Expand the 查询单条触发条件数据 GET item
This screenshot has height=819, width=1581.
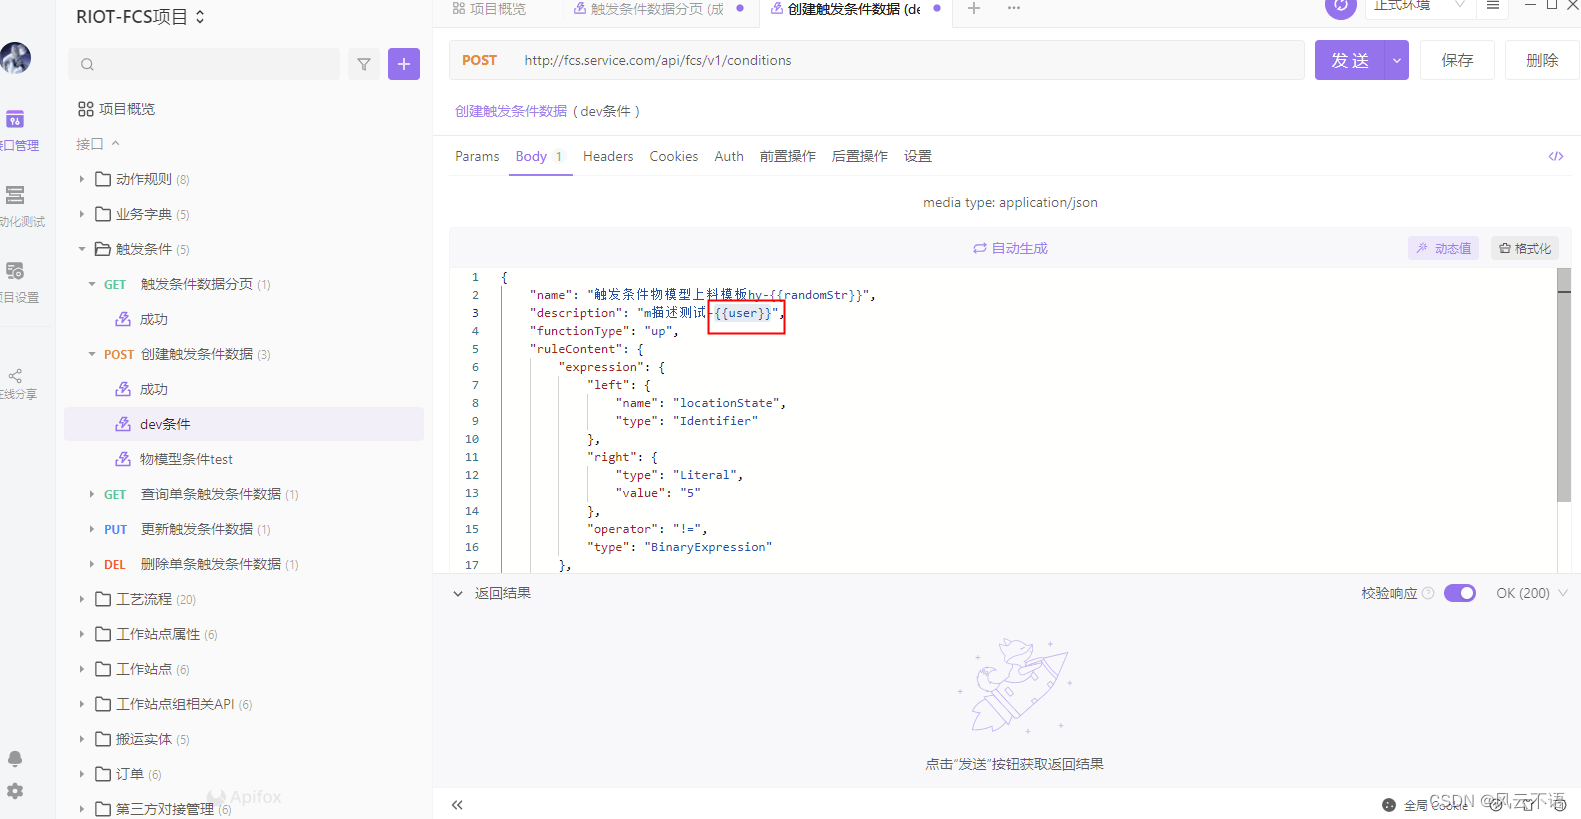pyautogui.click(x=92, y=494)
